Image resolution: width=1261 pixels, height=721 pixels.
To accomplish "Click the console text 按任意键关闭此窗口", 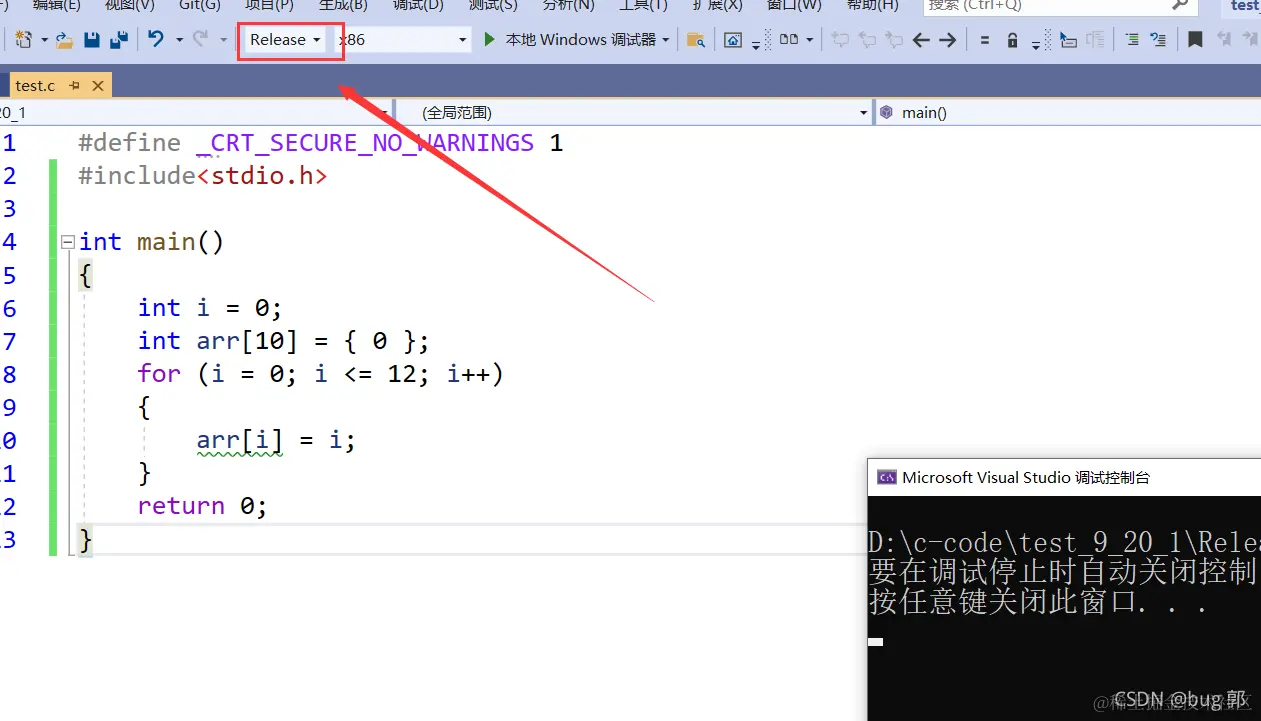I will tap(1039, 602).
